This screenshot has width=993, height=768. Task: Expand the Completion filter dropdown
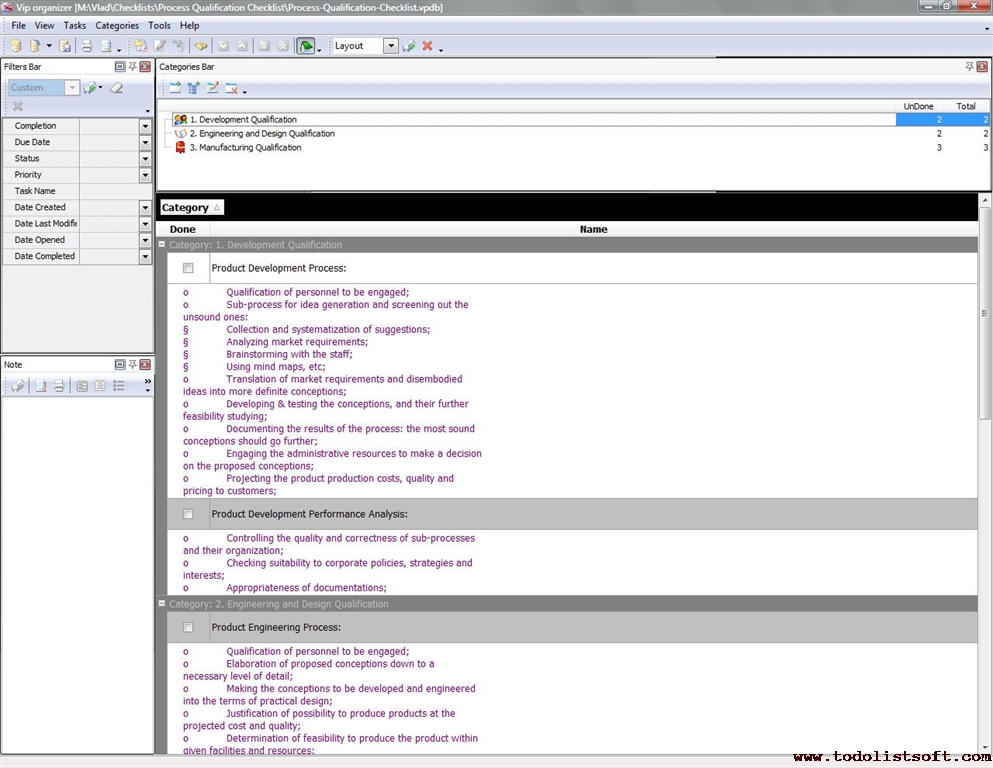coord(145,126)
